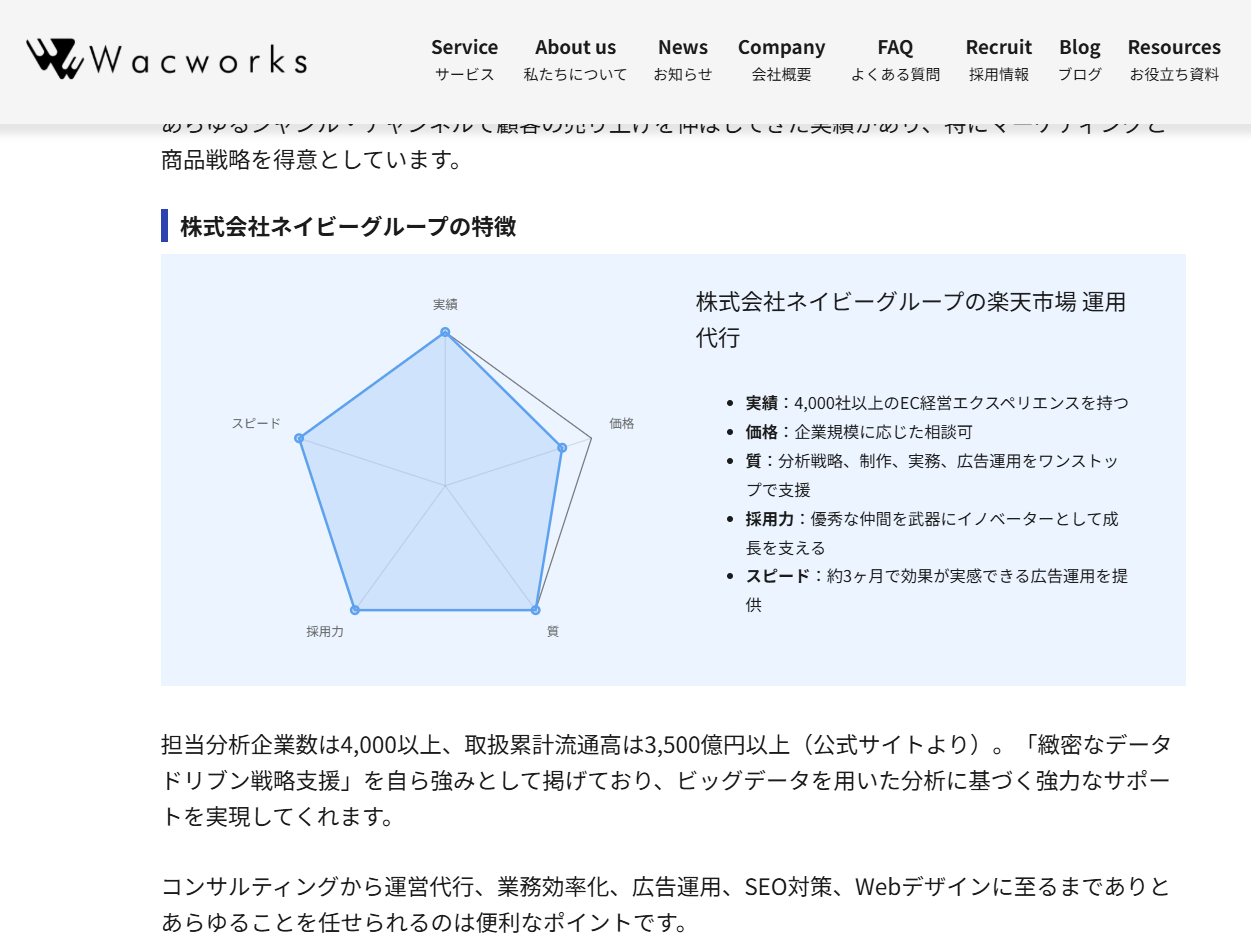Image resolution: width=1251 pixels, height=945 pixels.
Task: Click bullet スピード：約3ヶ月で効果が実感 text
Action: click(937, 590)
